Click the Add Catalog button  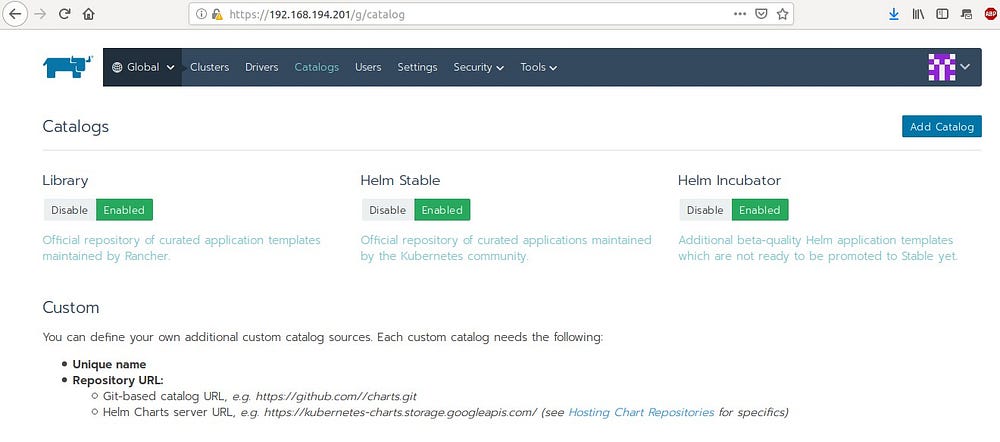point(941,126)
